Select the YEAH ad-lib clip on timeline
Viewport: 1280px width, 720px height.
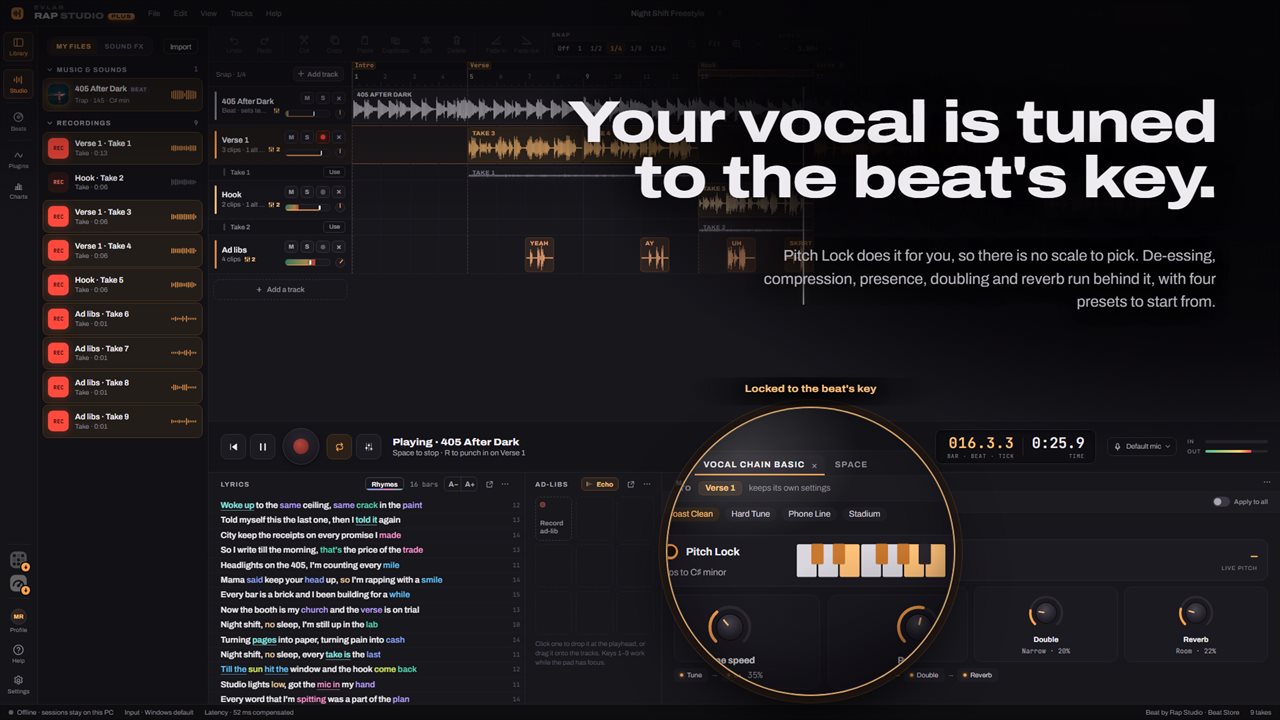(x=539, y=255)
